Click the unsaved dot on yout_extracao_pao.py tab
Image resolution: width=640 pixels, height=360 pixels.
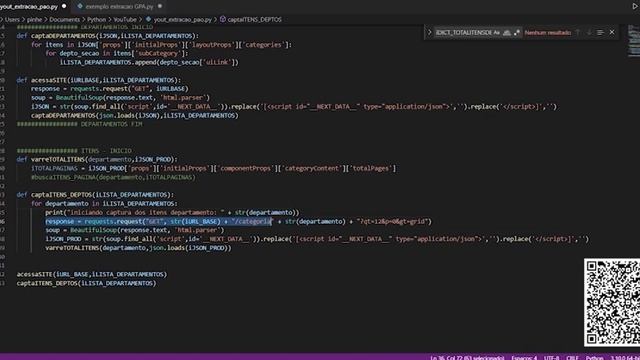tap(64, 6)
